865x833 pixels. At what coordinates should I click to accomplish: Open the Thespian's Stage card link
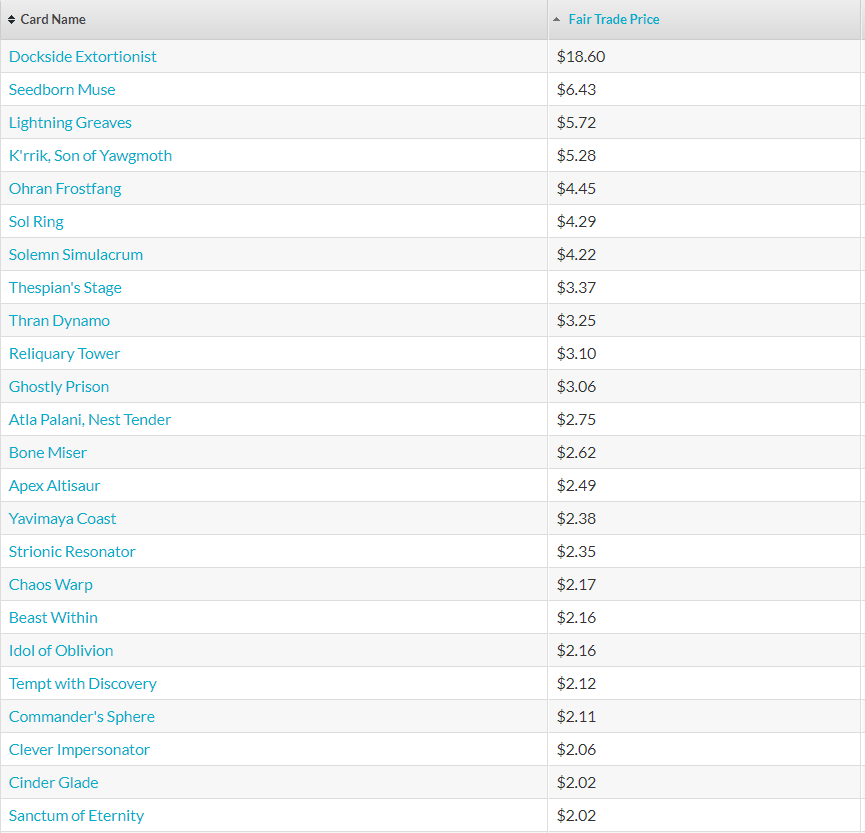click(x=65, y=287)
